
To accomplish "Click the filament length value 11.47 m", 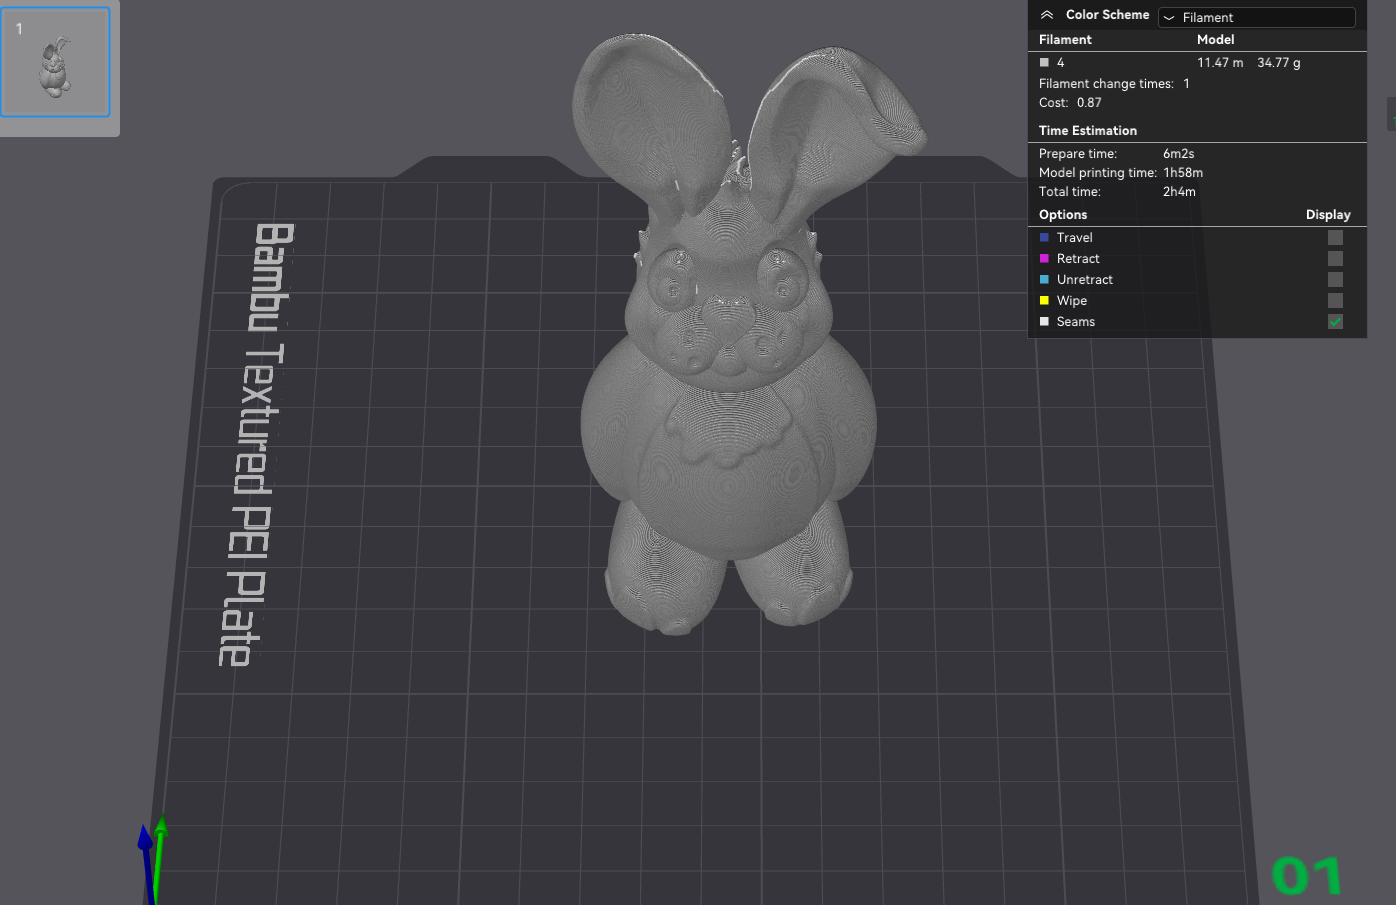I will click(x=1220, y=62).
